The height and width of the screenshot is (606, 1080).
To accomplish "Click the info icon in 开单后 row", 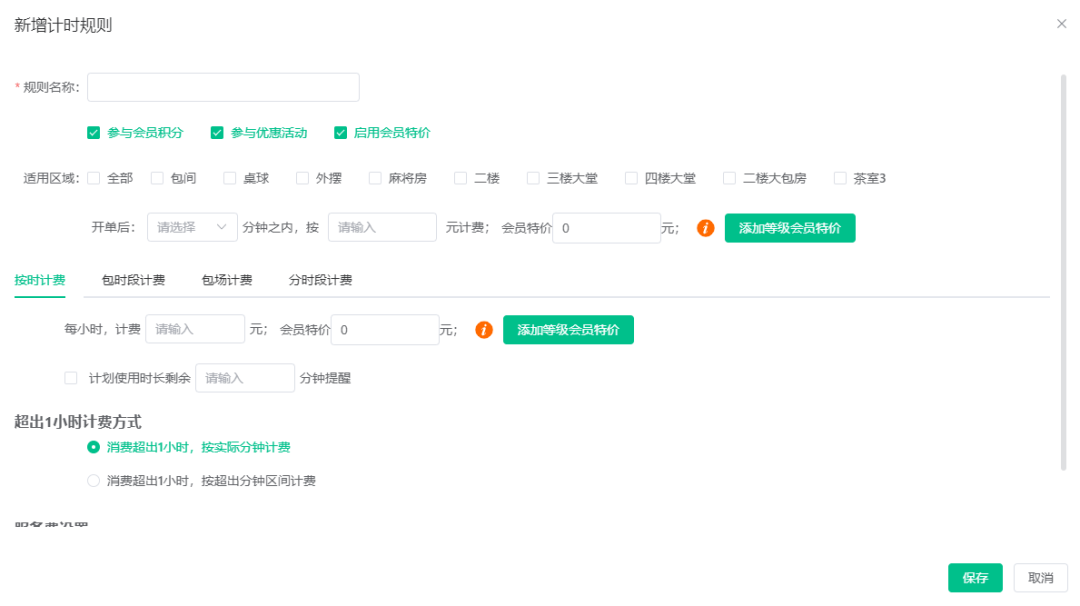I will point(705,228).
